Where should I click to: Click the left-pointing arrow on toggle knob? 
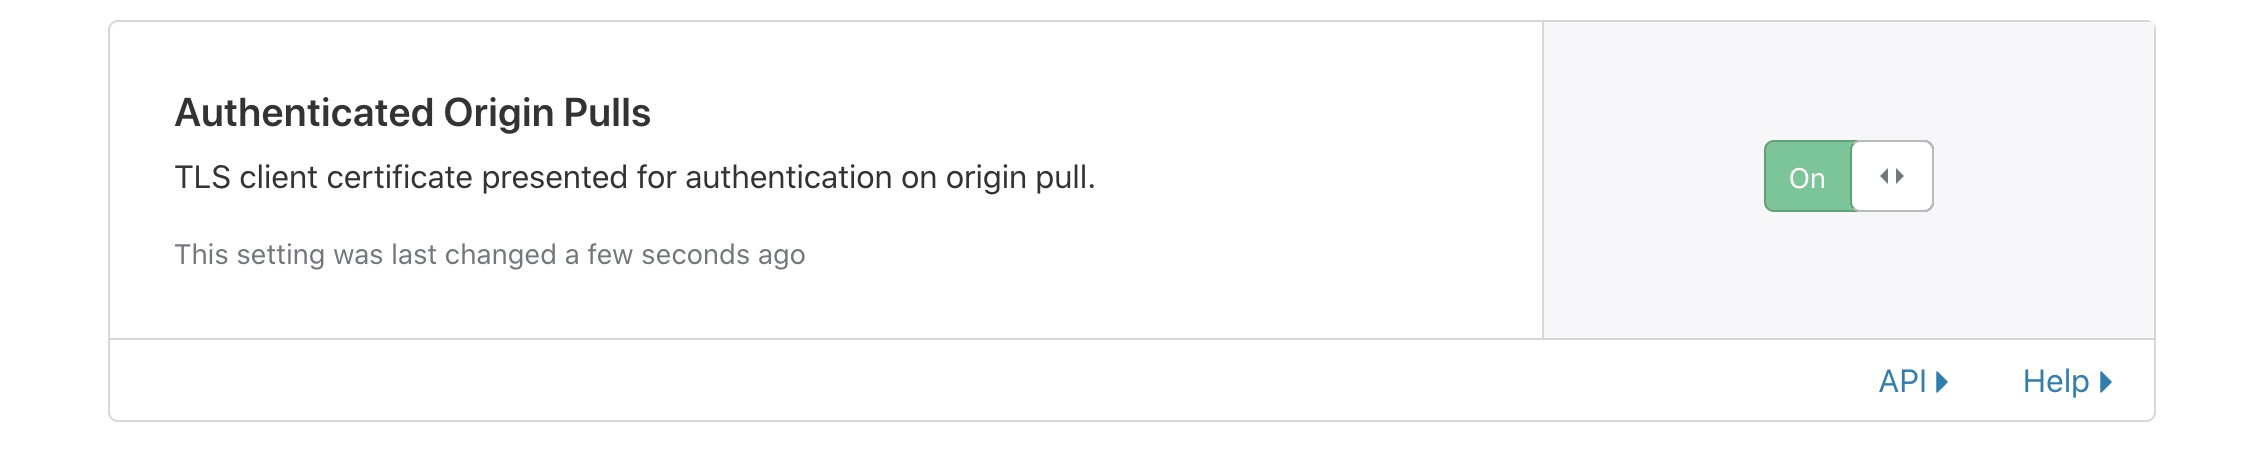[x=1884, y=176]
